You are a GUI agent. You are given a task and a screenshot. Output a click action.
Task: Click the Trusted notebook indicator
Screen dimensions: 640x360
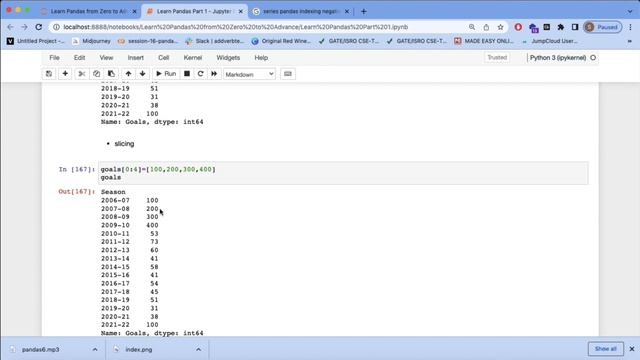click(x=497, y=58)
